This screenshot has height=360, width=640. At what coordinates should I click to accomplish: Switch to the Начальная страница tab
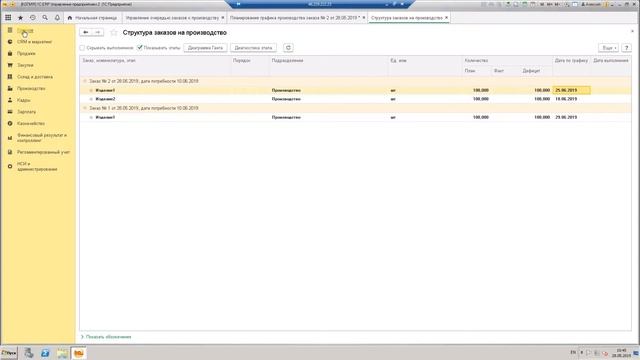click(x=93, y=18)
